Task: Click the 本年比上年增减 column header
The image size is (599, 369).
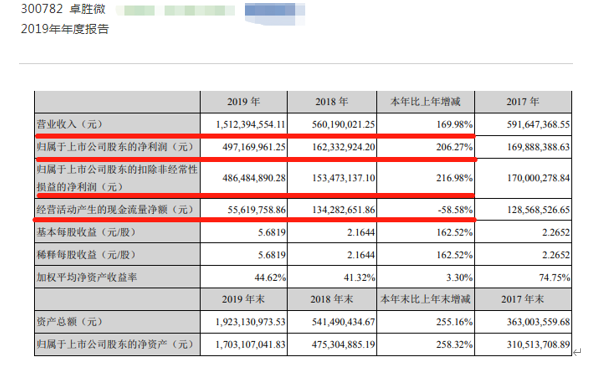Action: [425, 102]
